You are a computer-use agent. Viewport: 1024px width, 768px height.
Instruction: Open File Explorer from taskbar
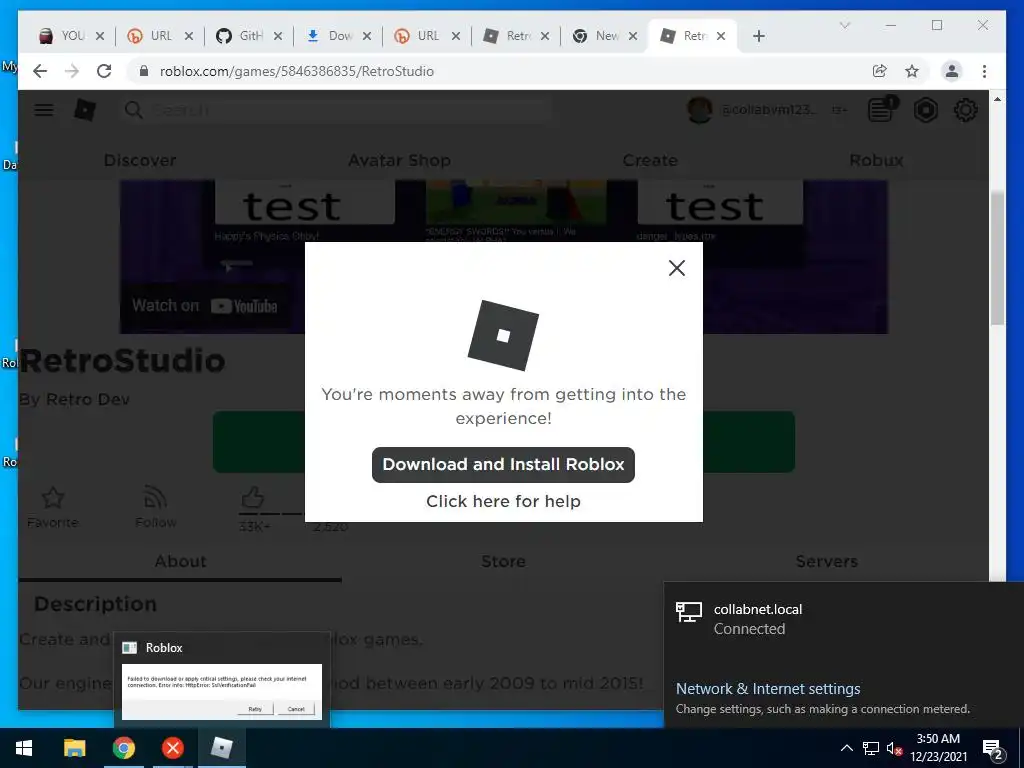pyautogui.click(x=74, y=748)
